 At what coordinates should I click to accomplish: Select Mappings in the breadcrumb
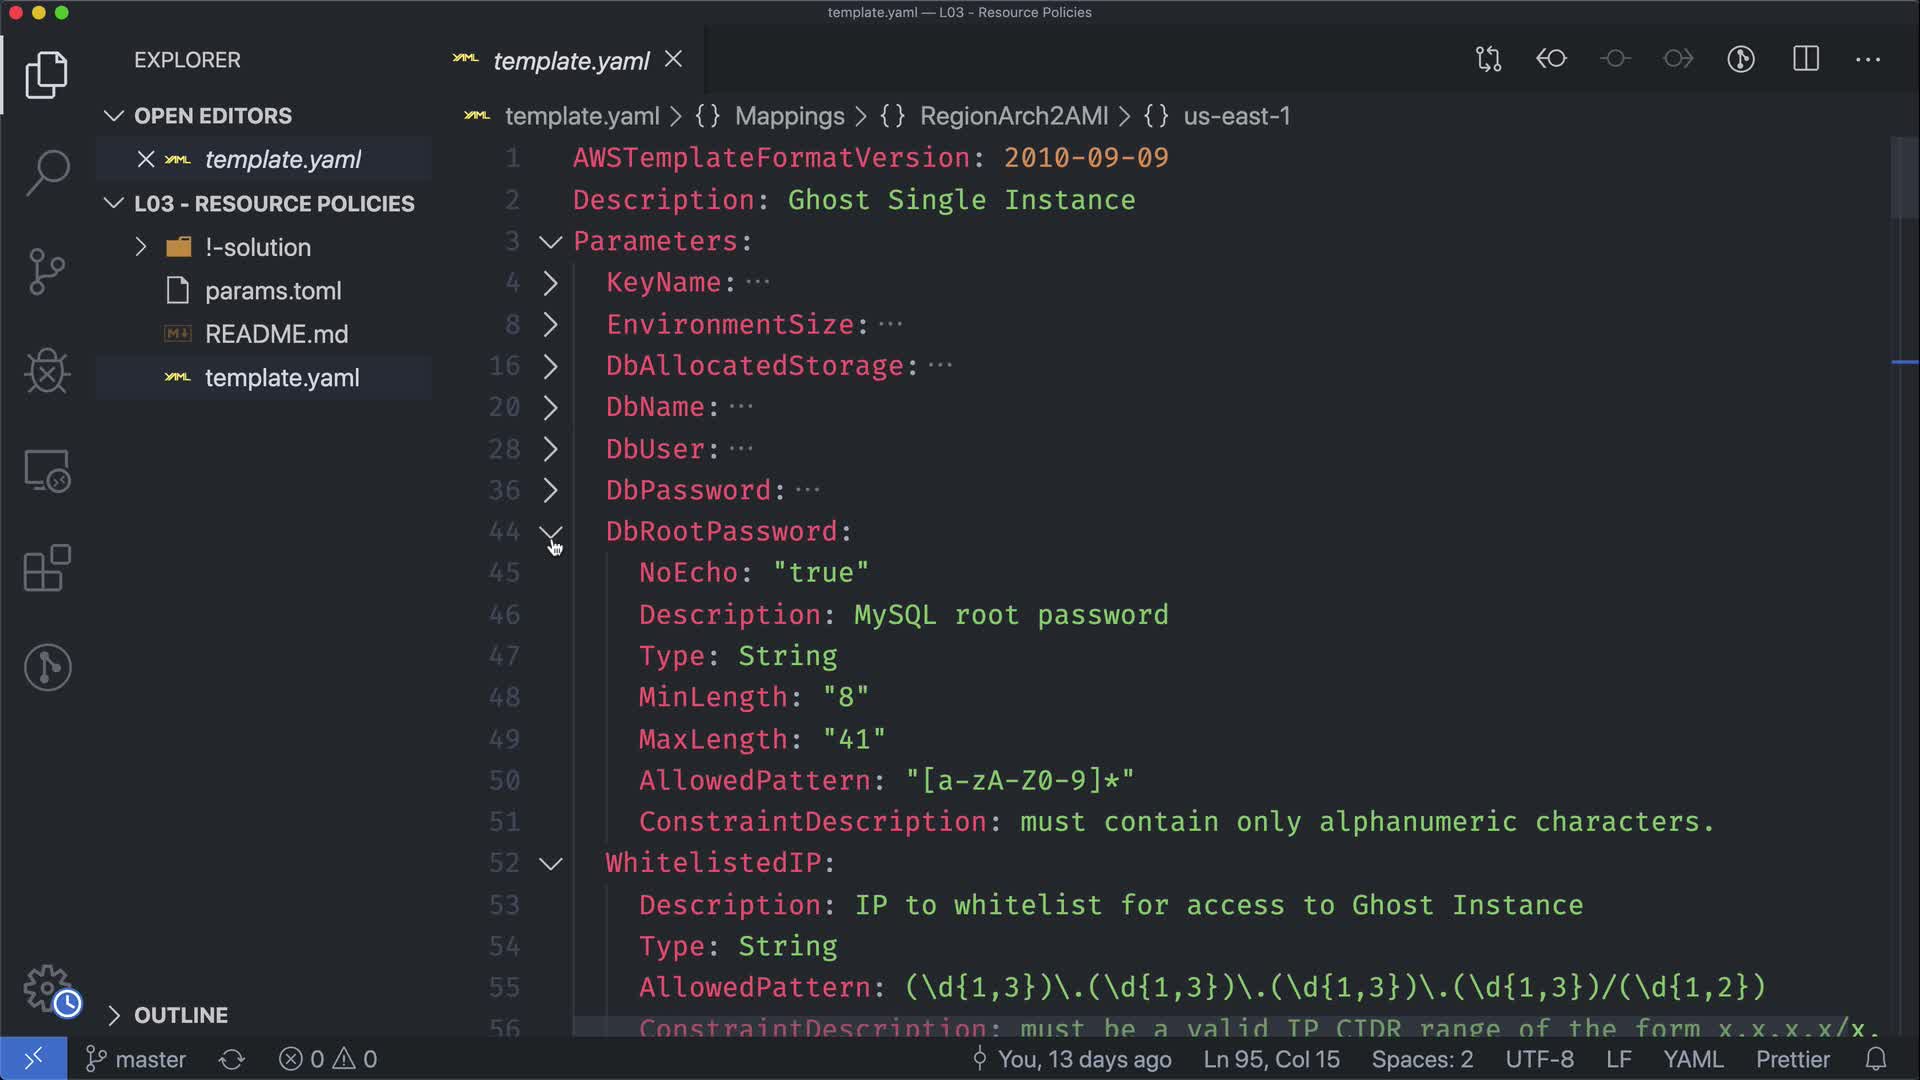click(789, 116)
